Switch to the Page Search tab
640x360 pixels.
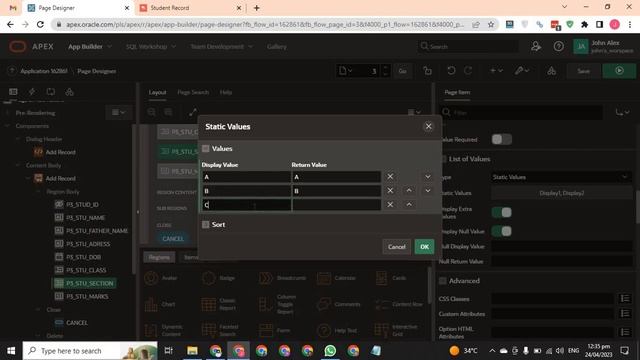pyautogui.click(x=193, y=92)
